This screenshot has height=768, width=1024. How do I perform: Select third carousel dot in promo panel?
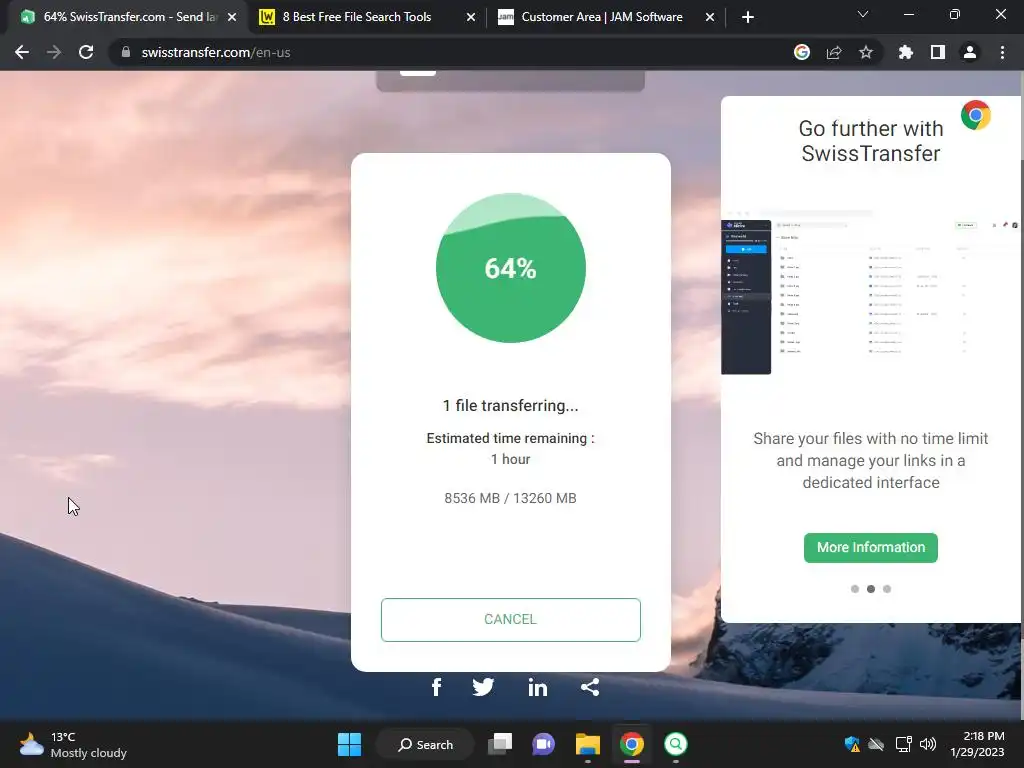coord(887,588)
